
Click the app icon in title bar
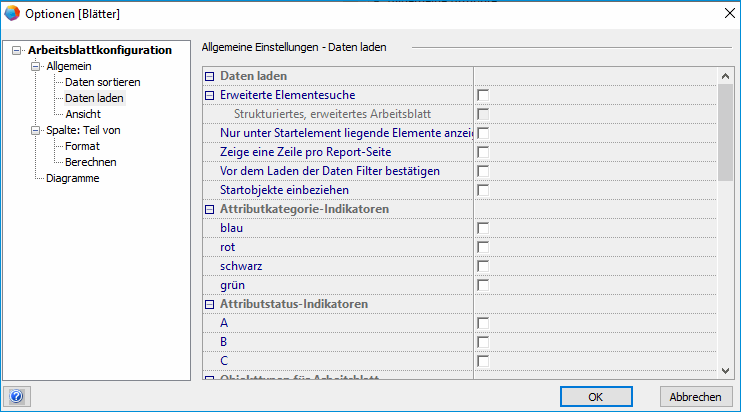pyautogui.click(x=12, y=13)
